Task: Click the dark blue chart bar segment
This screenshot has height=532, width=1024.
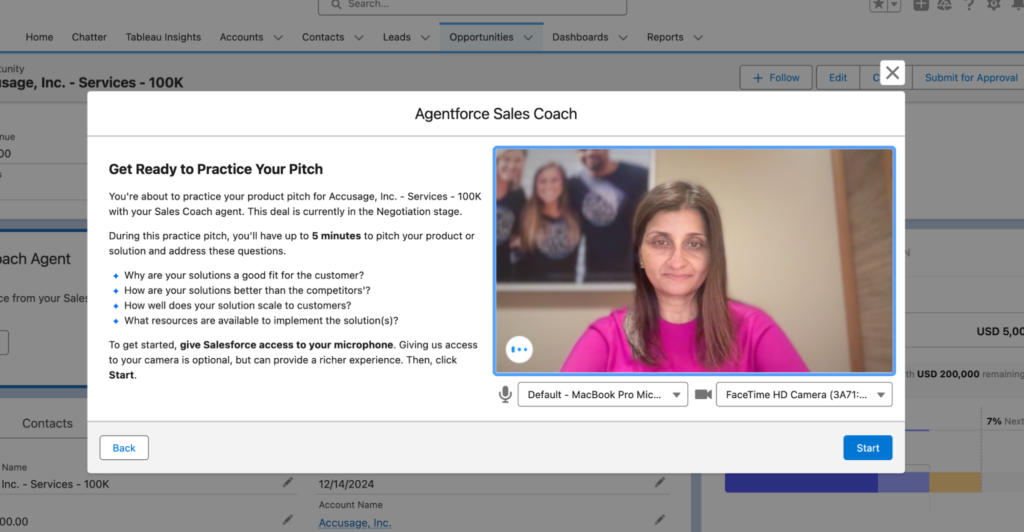Action: click(x=801, y=482)
